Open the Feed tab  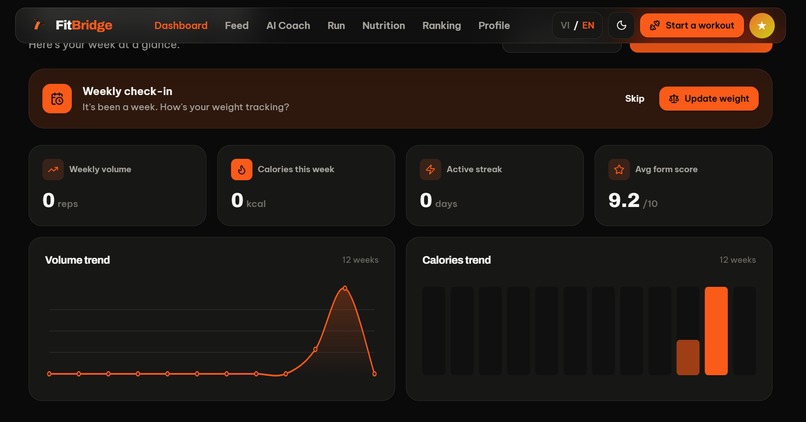click(236, 25)
